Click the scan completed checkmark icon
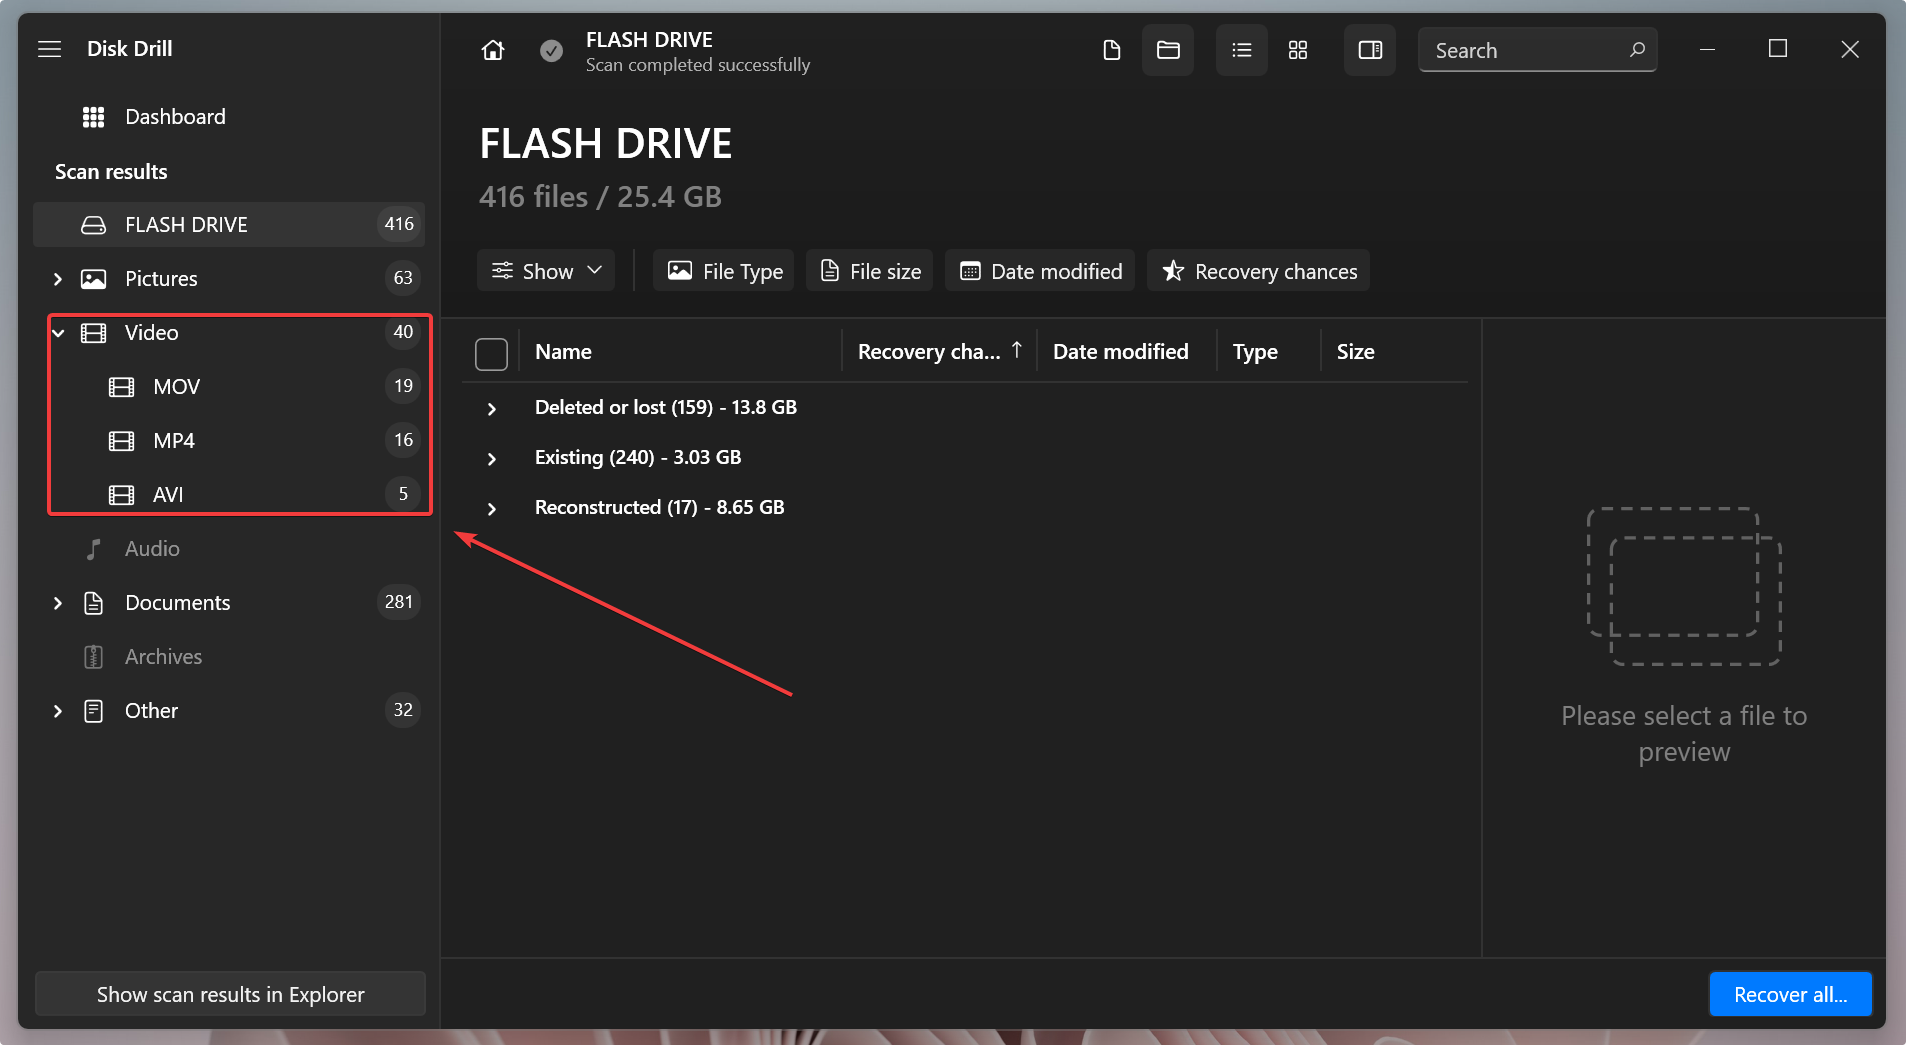Screen dimensions: 1906x1045 coord(551,50)
